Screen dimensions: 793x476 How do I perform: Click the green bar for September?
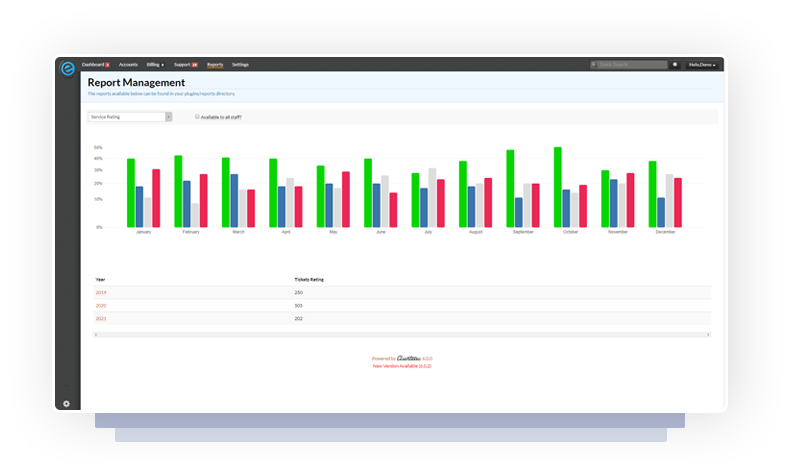[x=510, y=188]
